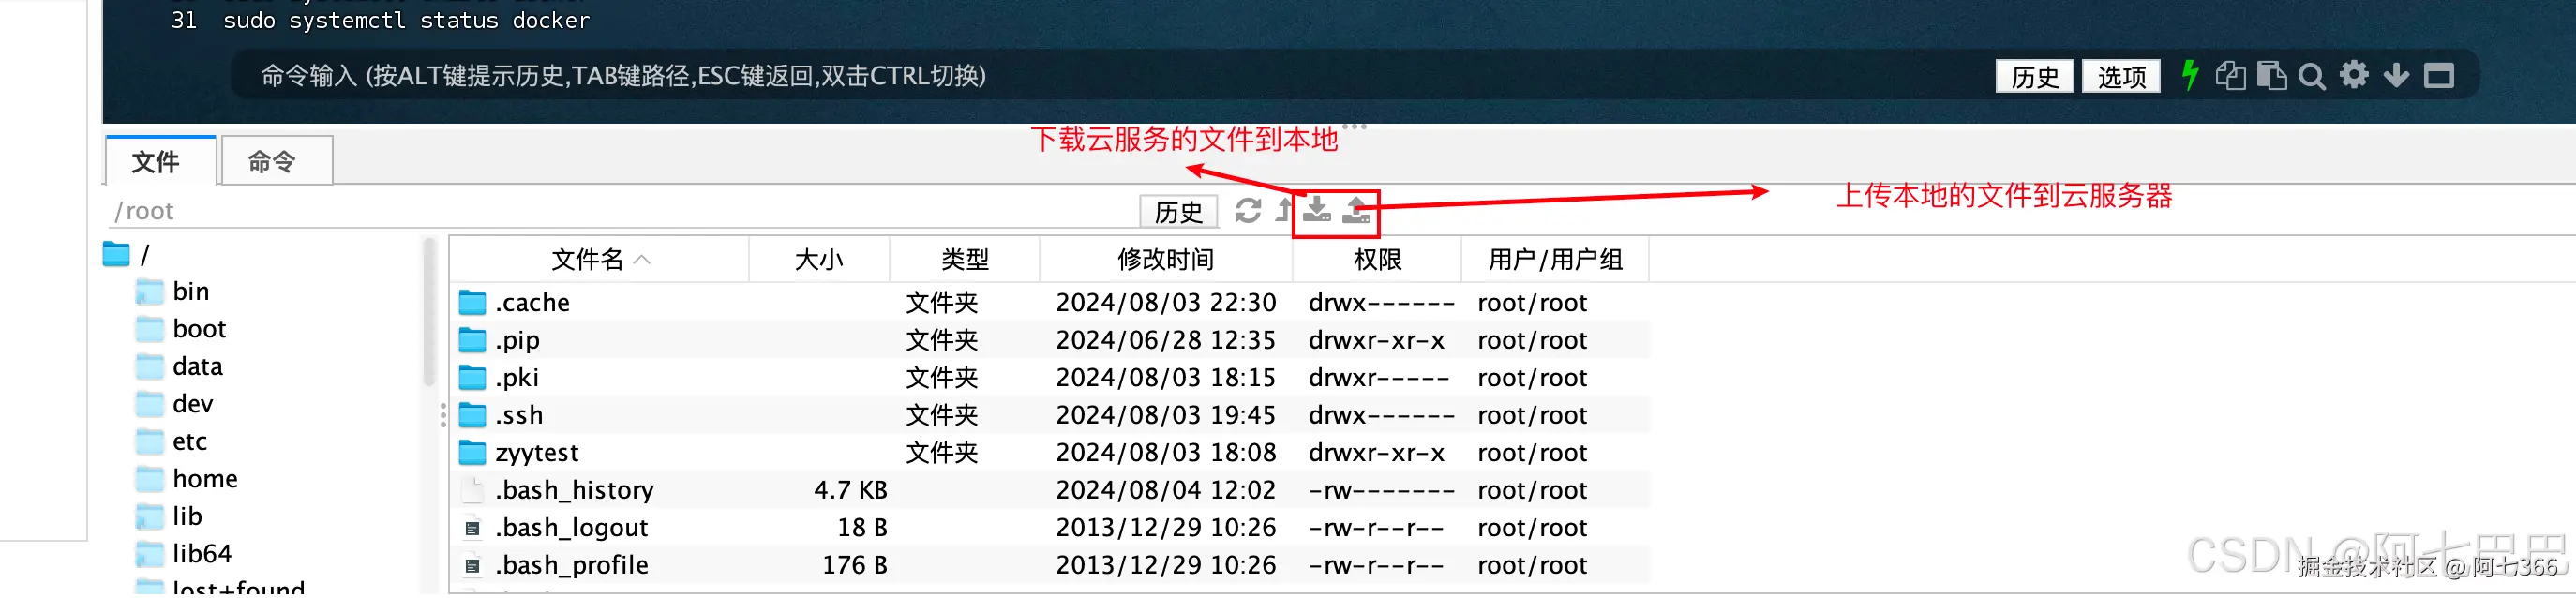The image size is (2576, 598).
Task: Select the .bash_history file
Action: coord(1050,490)
